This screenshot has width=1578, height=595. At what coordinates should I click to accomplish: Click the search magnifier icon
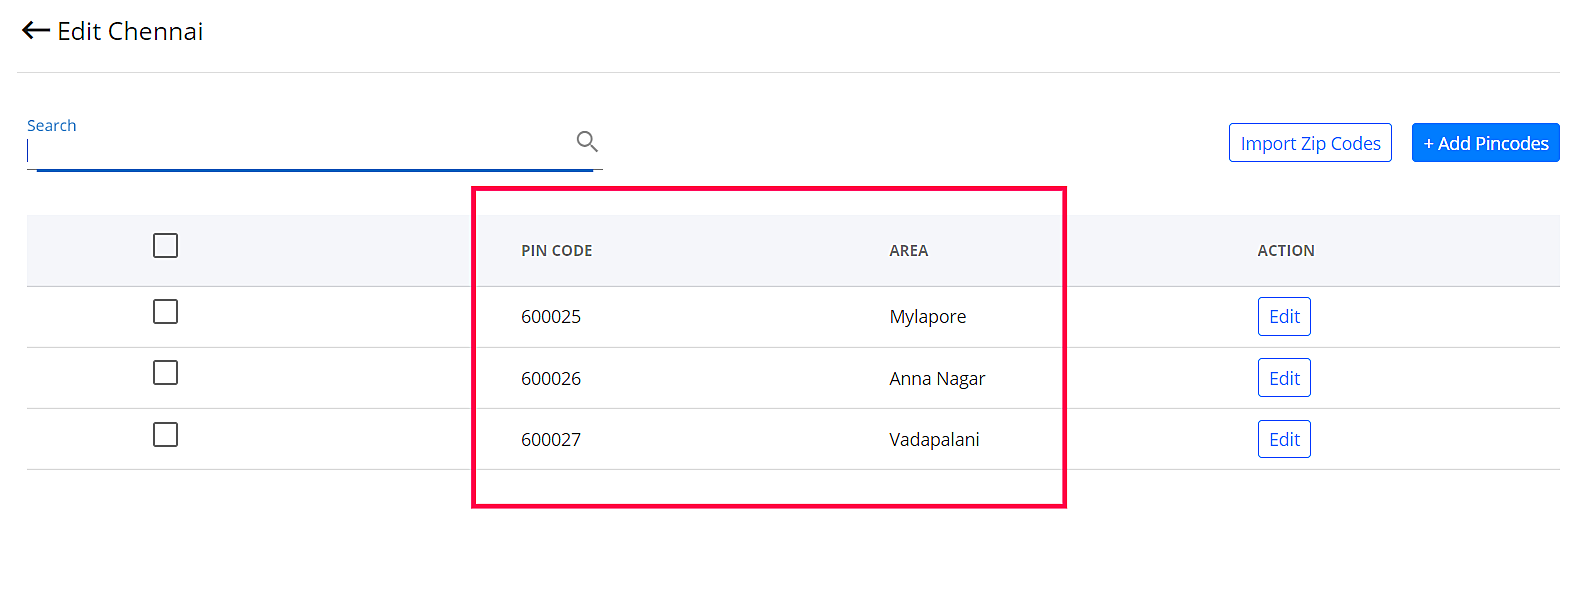587,142
